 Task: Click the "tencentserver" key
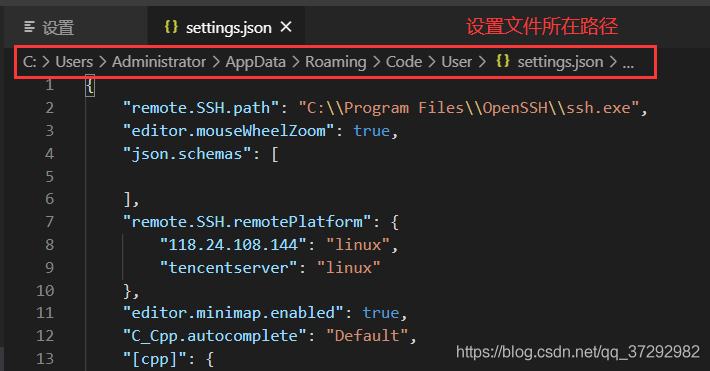[x=229, y=268]
